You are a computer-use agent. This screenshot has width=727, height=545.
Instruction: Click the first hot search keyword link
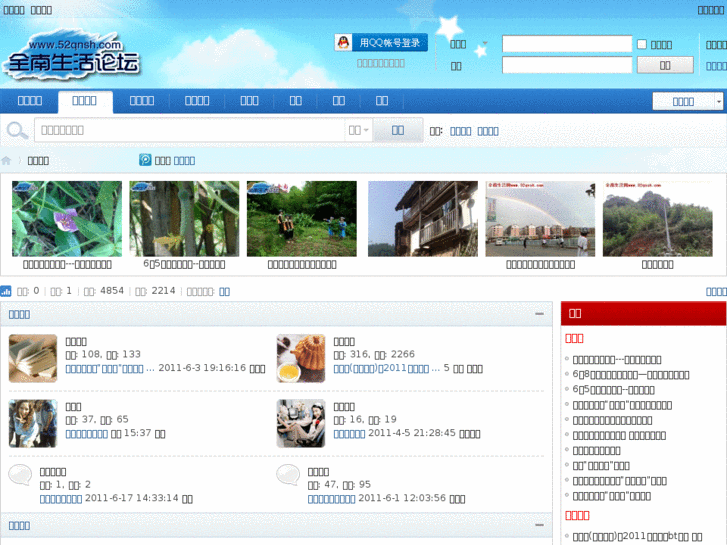[460, 131]
